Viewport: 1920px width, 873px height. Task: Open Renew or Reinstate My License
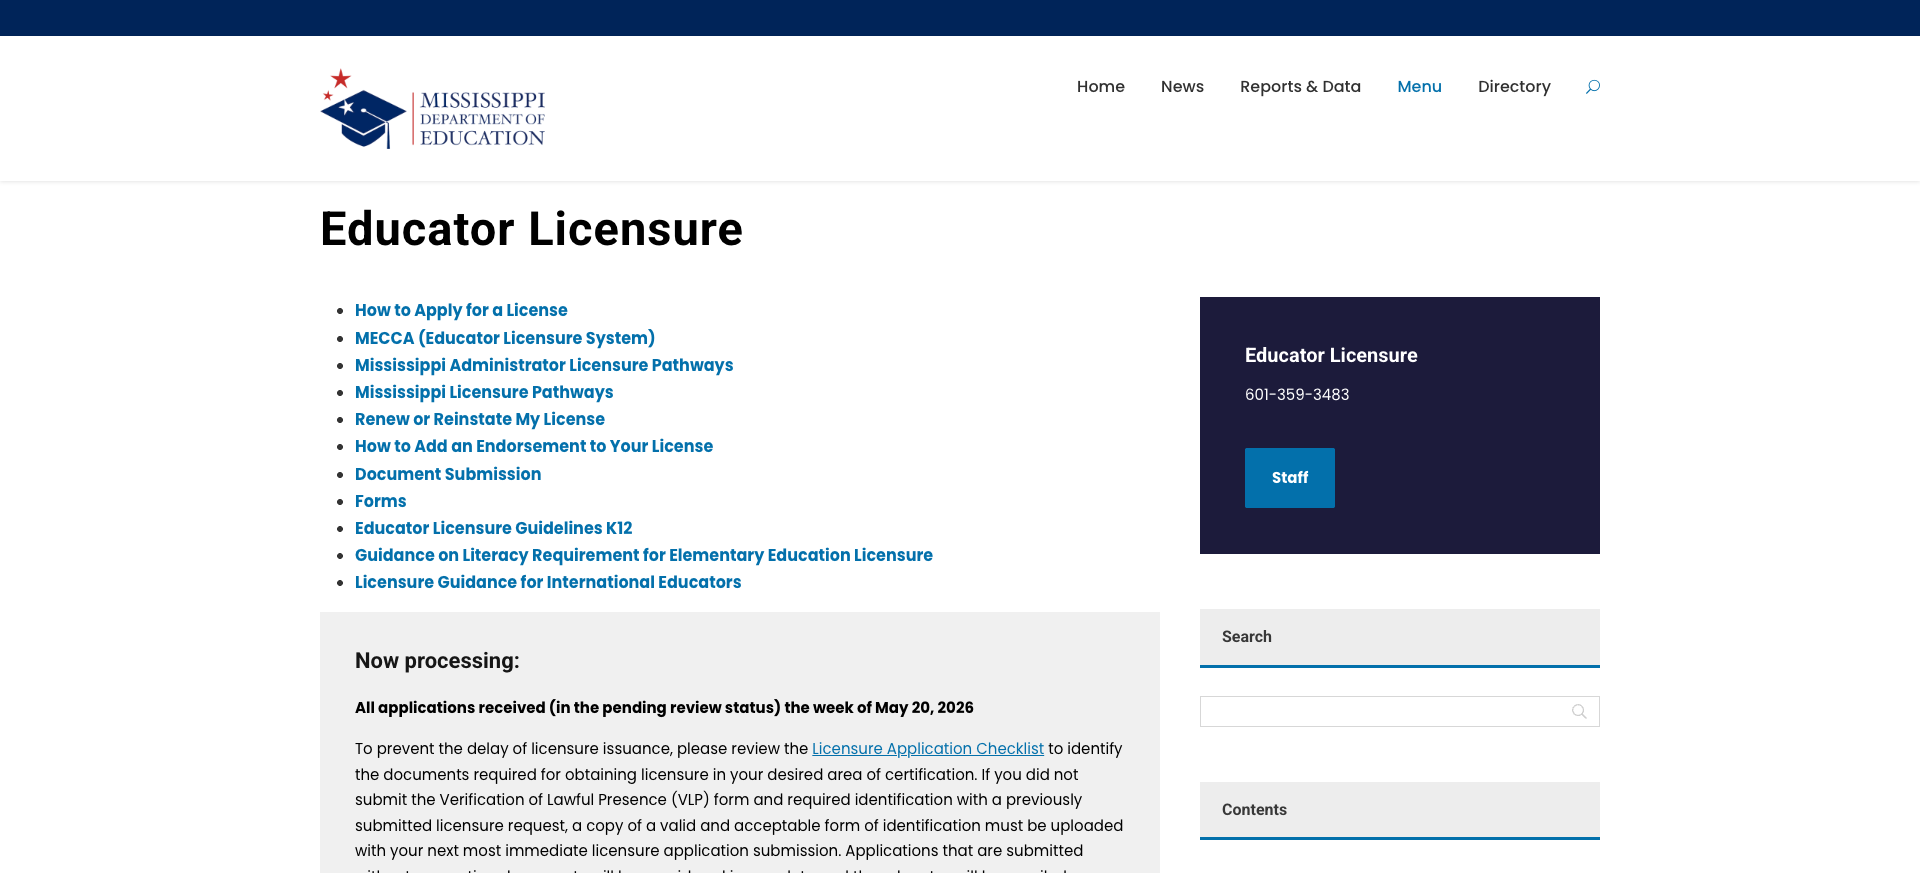click(480, 419)
